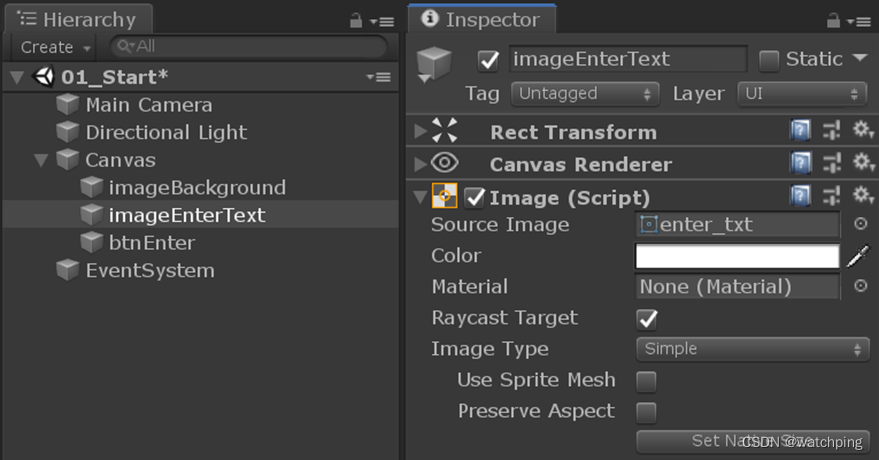The width and height of the screenshot is (879, 460).
Task: Open the Rect Transform presets icon
Action: coord(831,131)
